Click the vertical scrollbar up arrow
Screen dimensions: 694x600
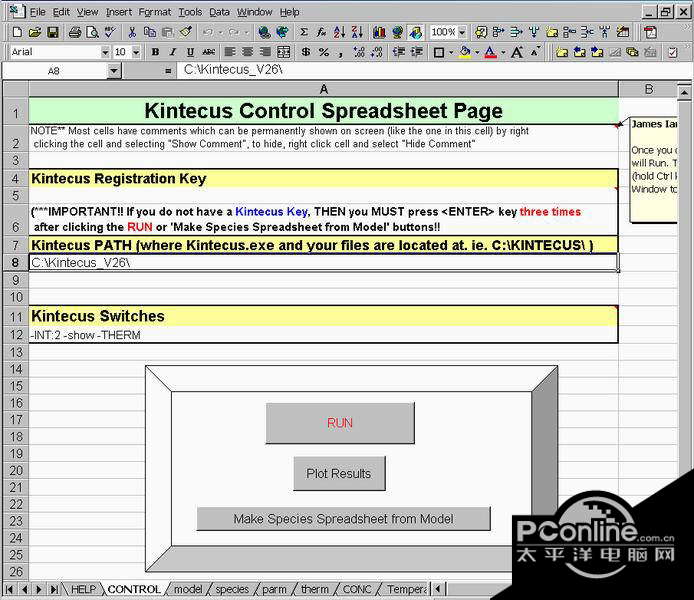click(x=684, y=92)
